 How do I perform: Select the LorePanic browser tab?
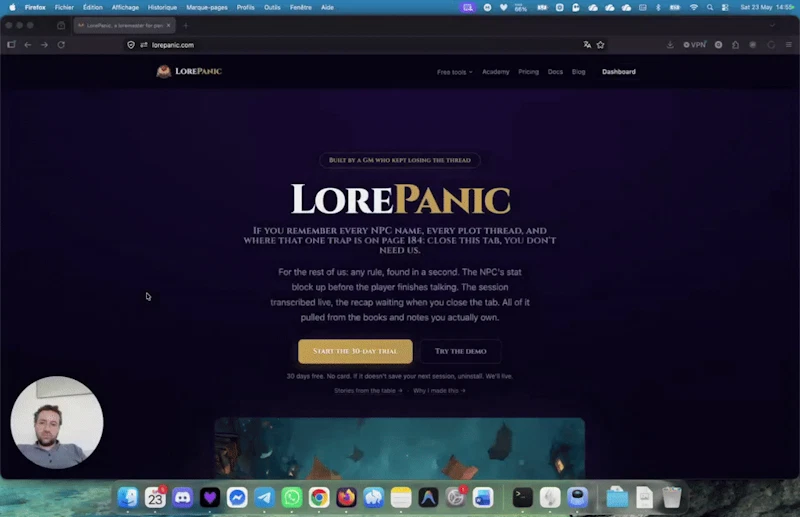124,26
